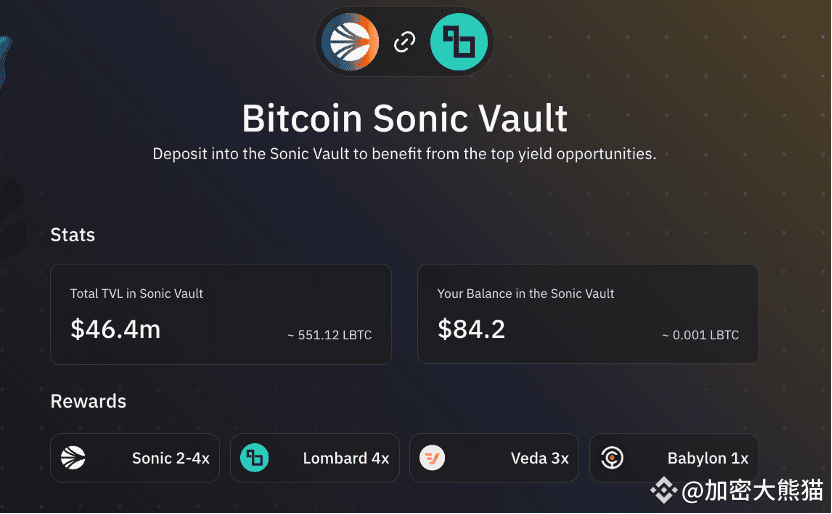The width and height of the screenshot is (832, 514).
Task: Click the Veda icon in rewards row
Action: (432, 458)
